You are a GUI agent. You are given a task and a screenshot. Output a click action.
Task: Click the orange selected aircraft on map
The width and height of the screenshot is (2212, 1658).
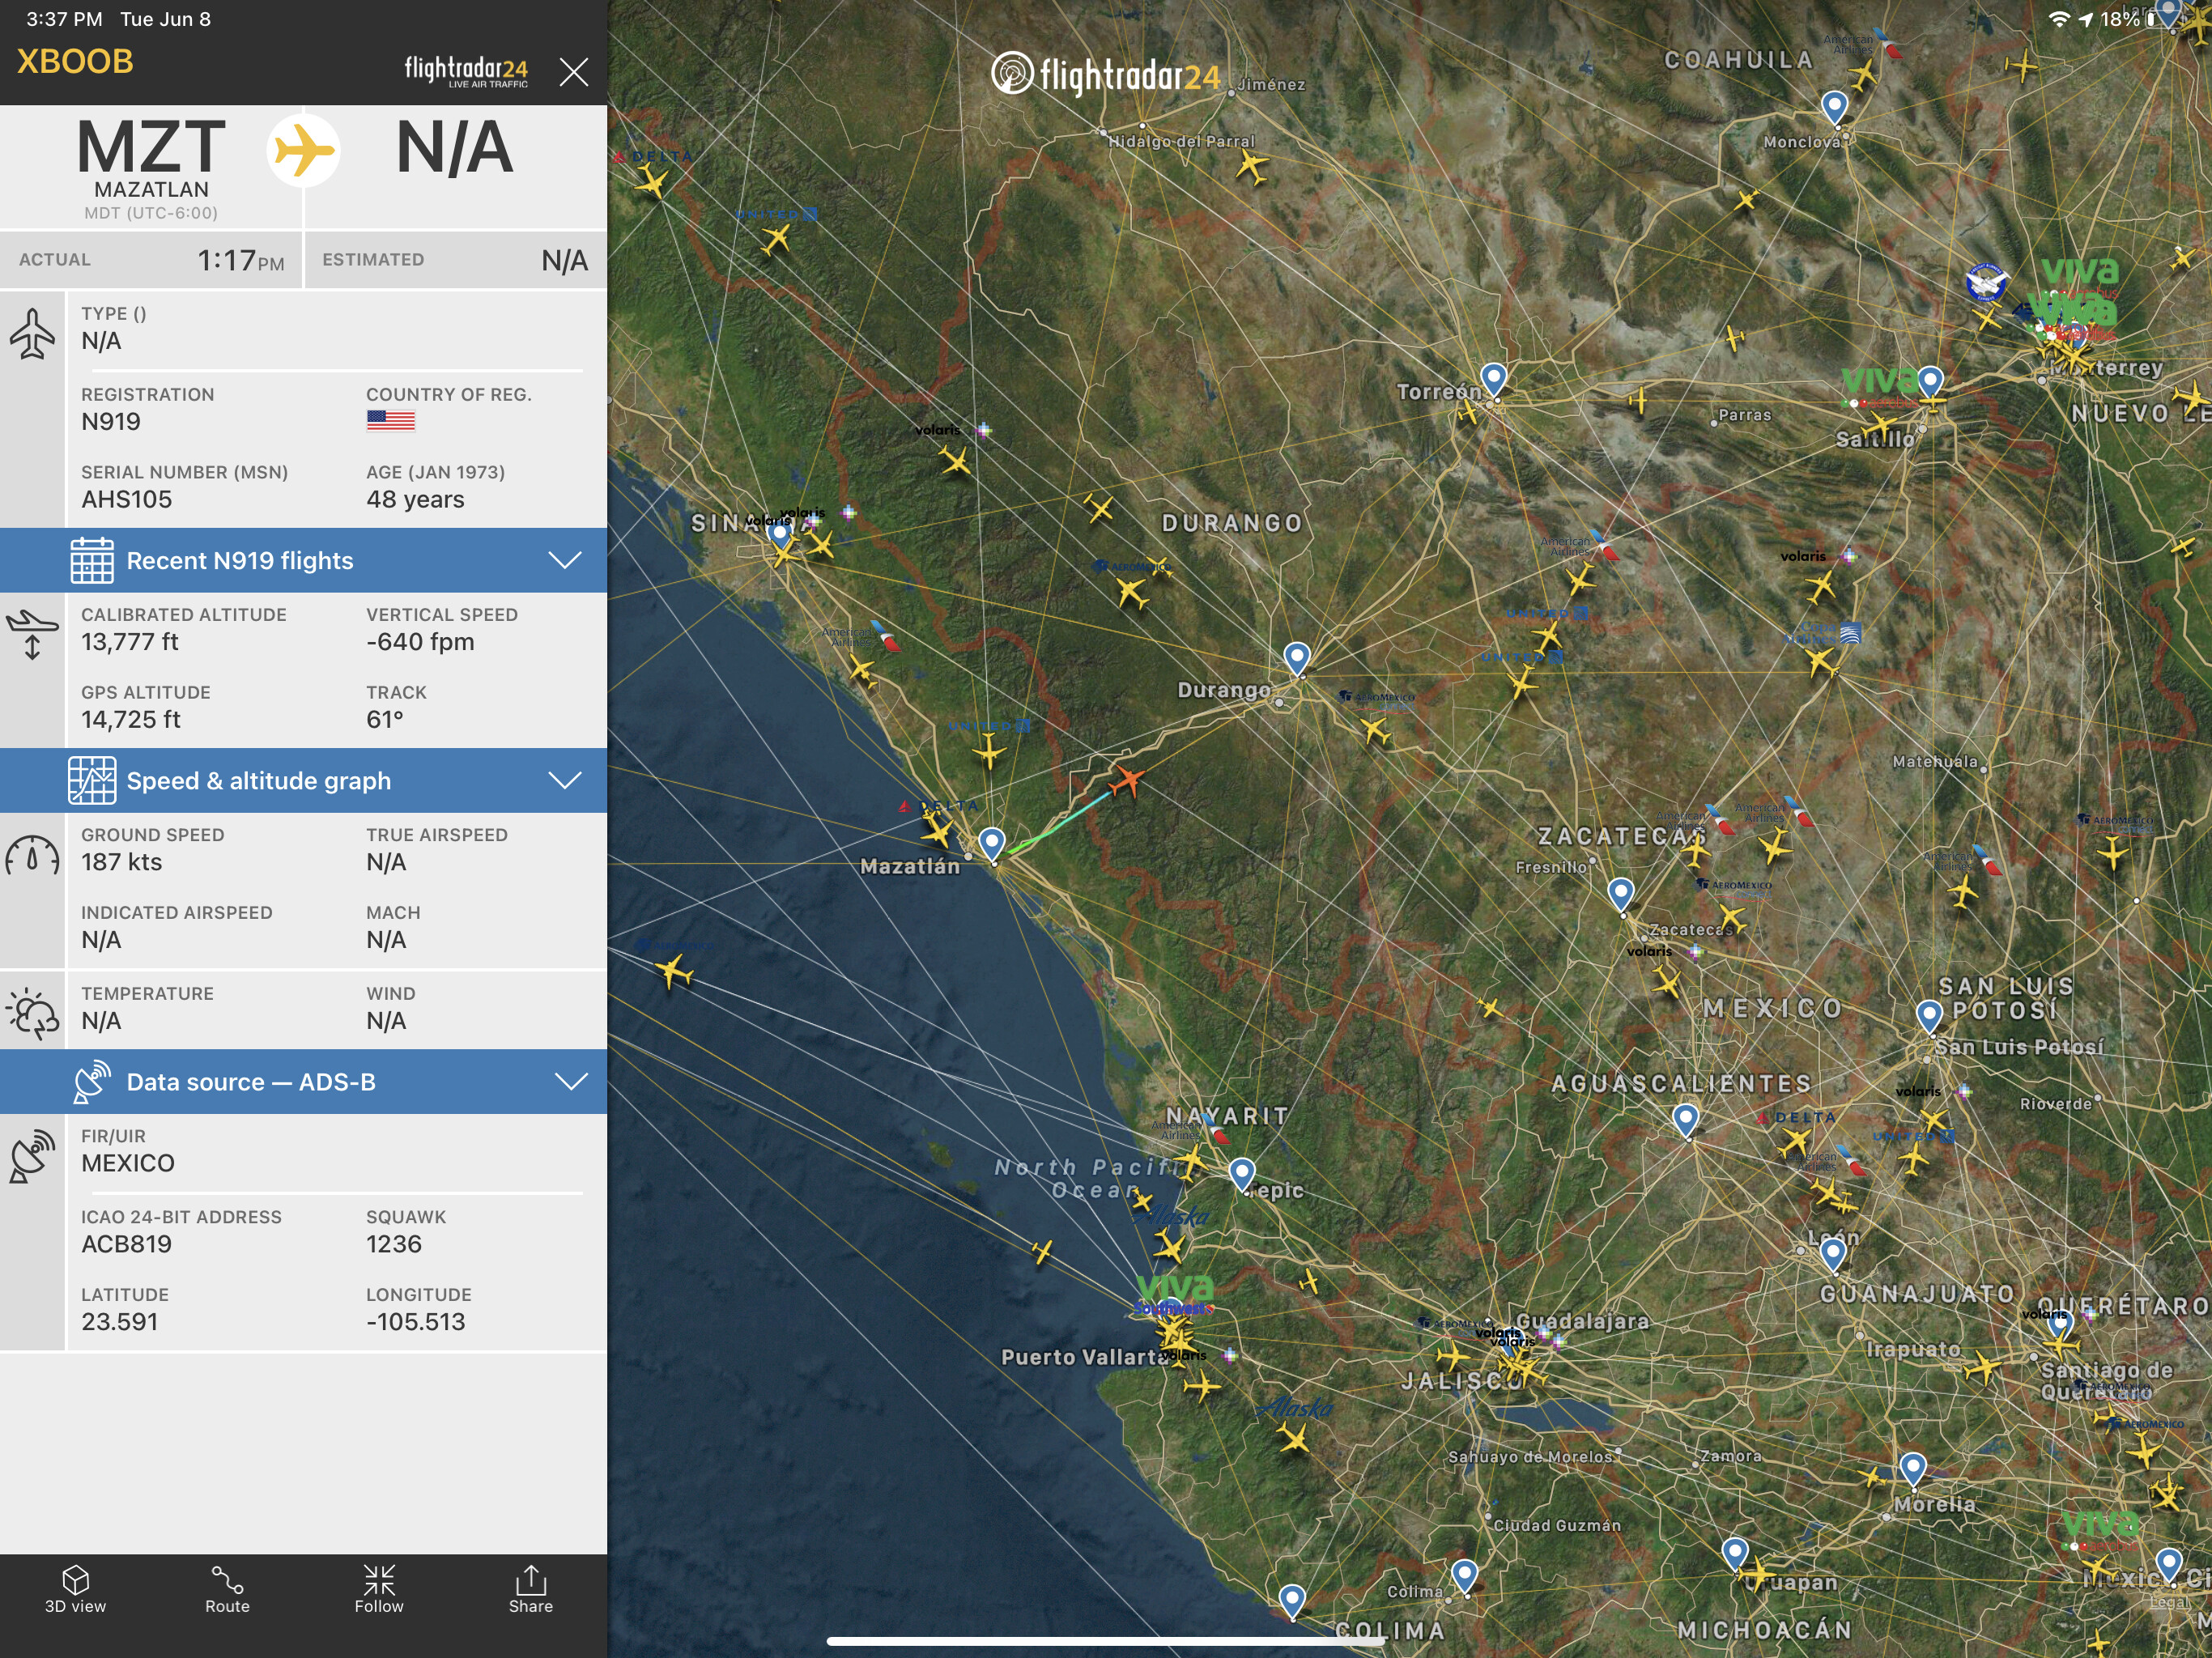[x=1127, y=780]
